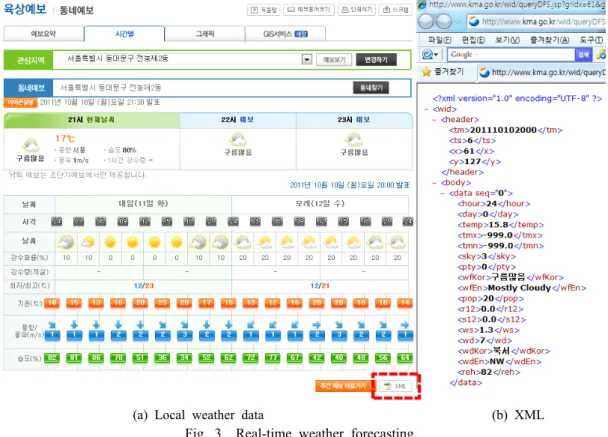Screen dimensions: 608x437
Task: Click the browser Forward button
Action: coord(444,21)
